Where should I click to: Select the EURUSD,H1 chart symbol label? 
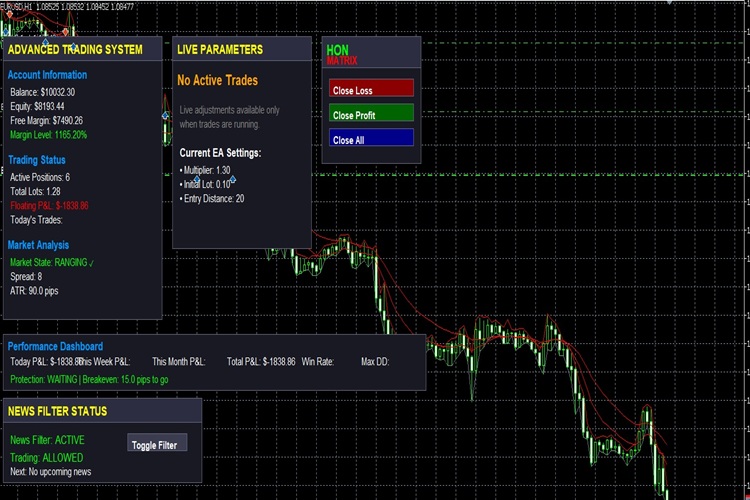coord(16,7)
